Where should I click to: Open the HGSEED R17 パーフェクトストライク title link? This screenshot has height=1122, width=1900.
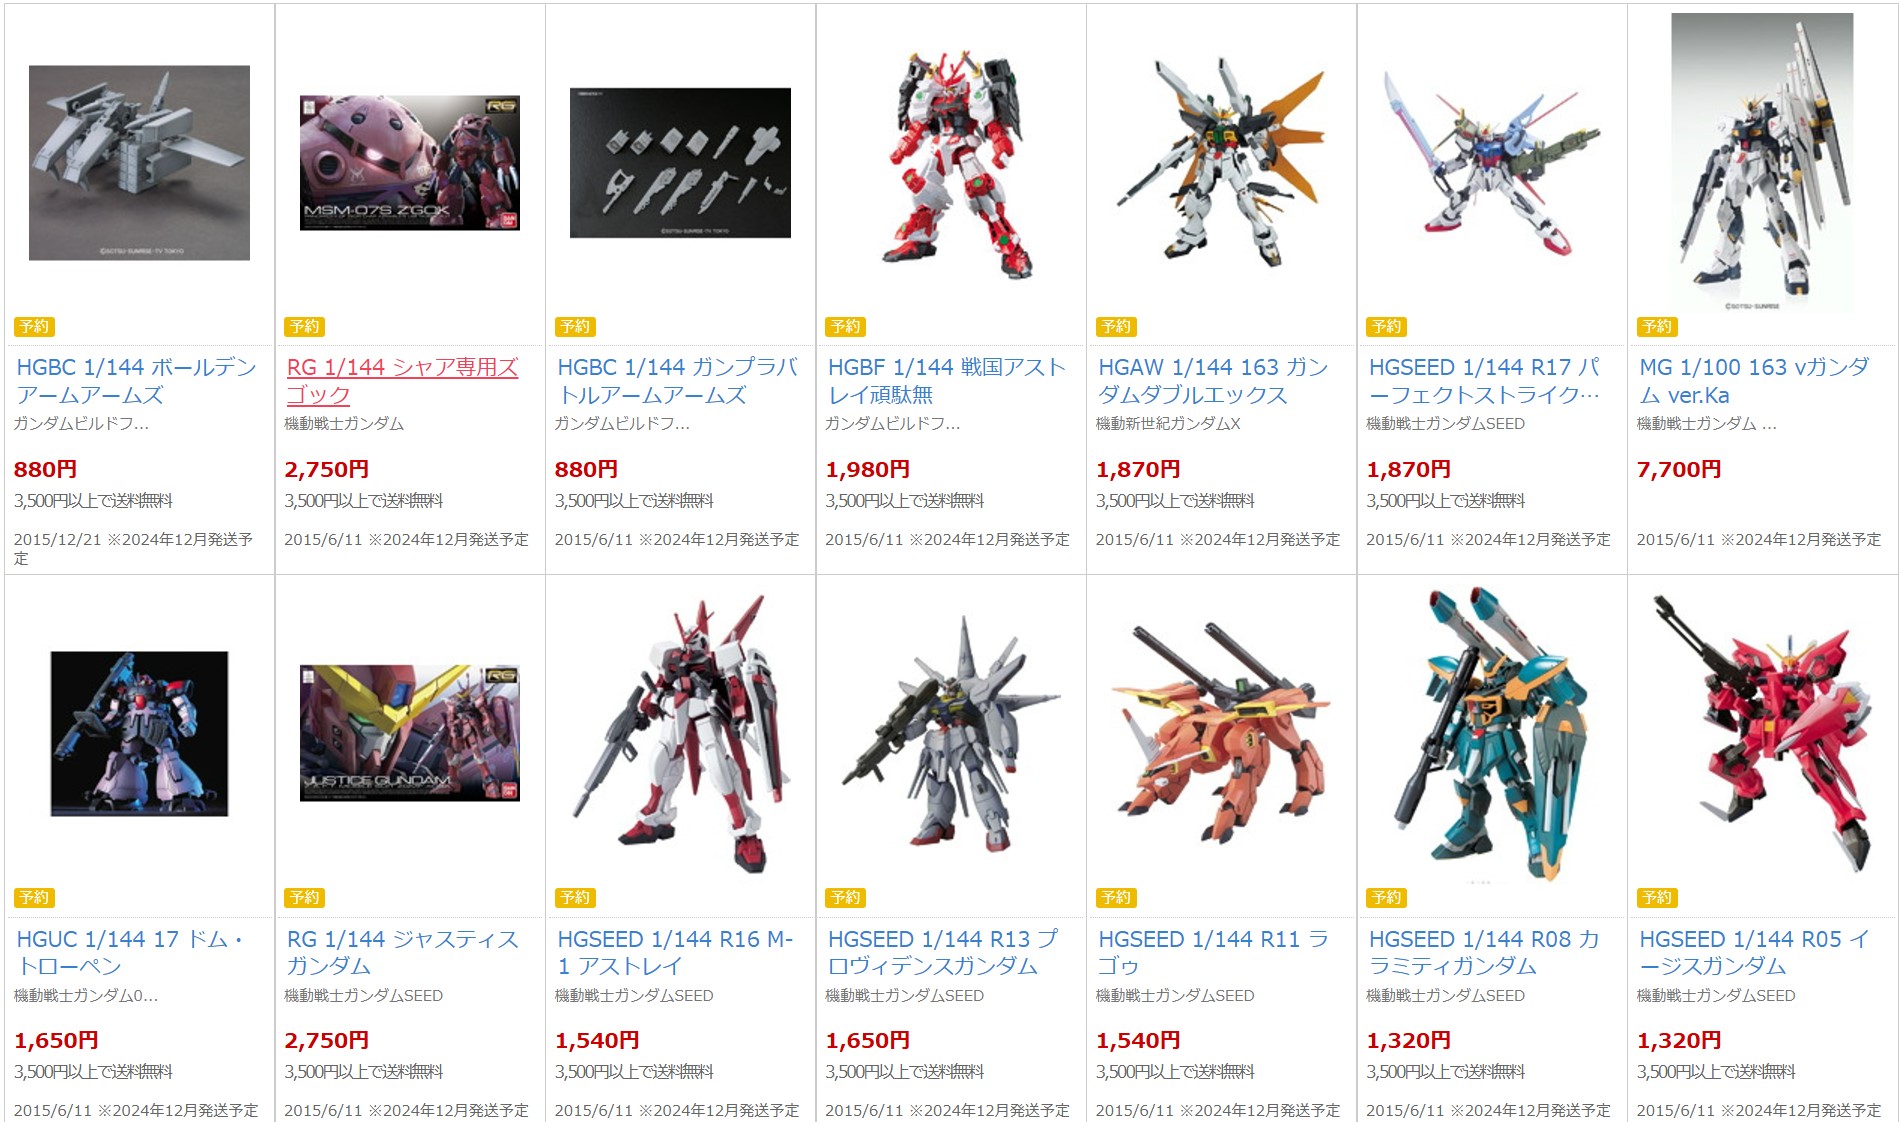1484,381
